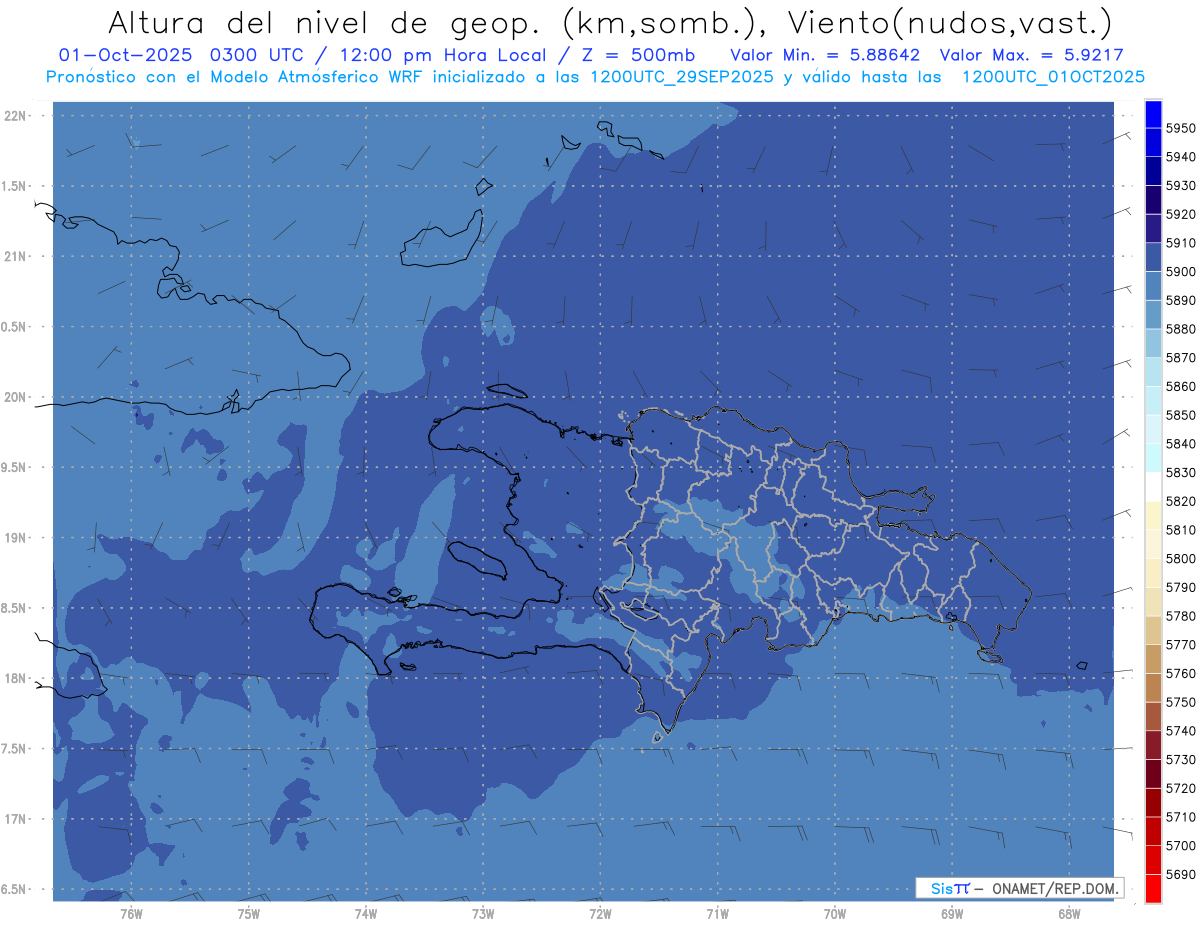The image size is (1200, 927).
Task: Click the "19N" latitude label
Action: pos(14,538)
